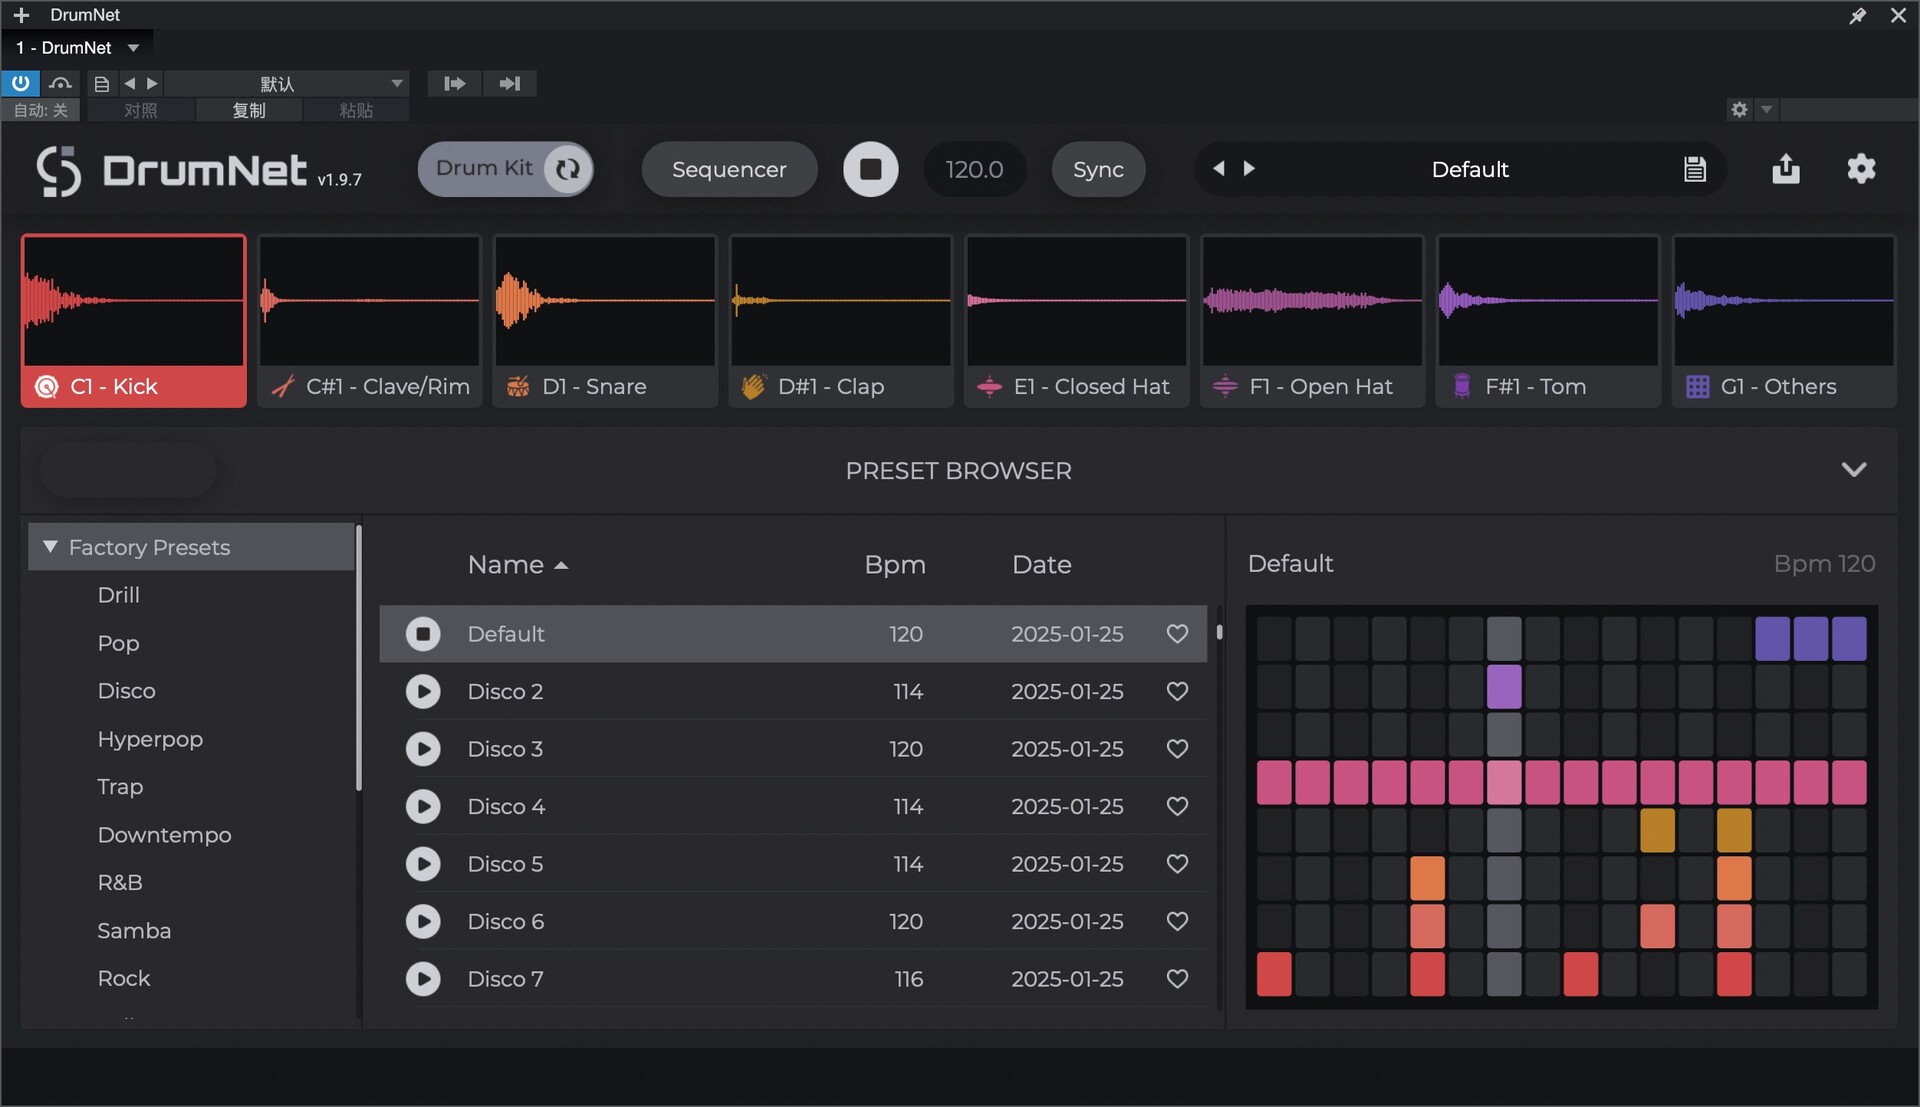
Task: Click the export share icon
Action: (1785, 169)
